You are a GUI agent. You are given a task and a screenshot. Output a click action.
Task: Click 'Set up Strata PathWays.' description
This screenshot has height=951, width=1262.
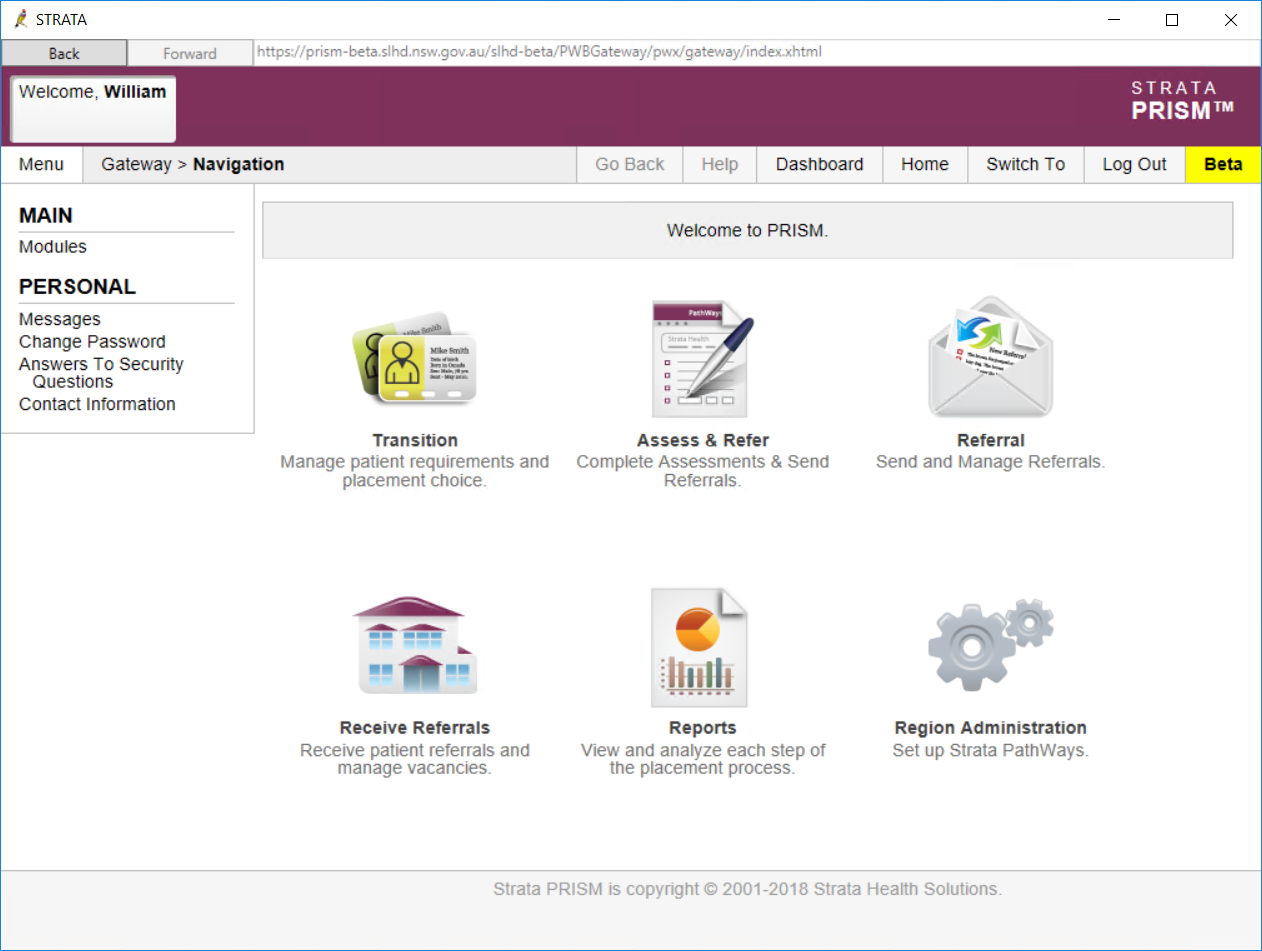pos(991,750)
